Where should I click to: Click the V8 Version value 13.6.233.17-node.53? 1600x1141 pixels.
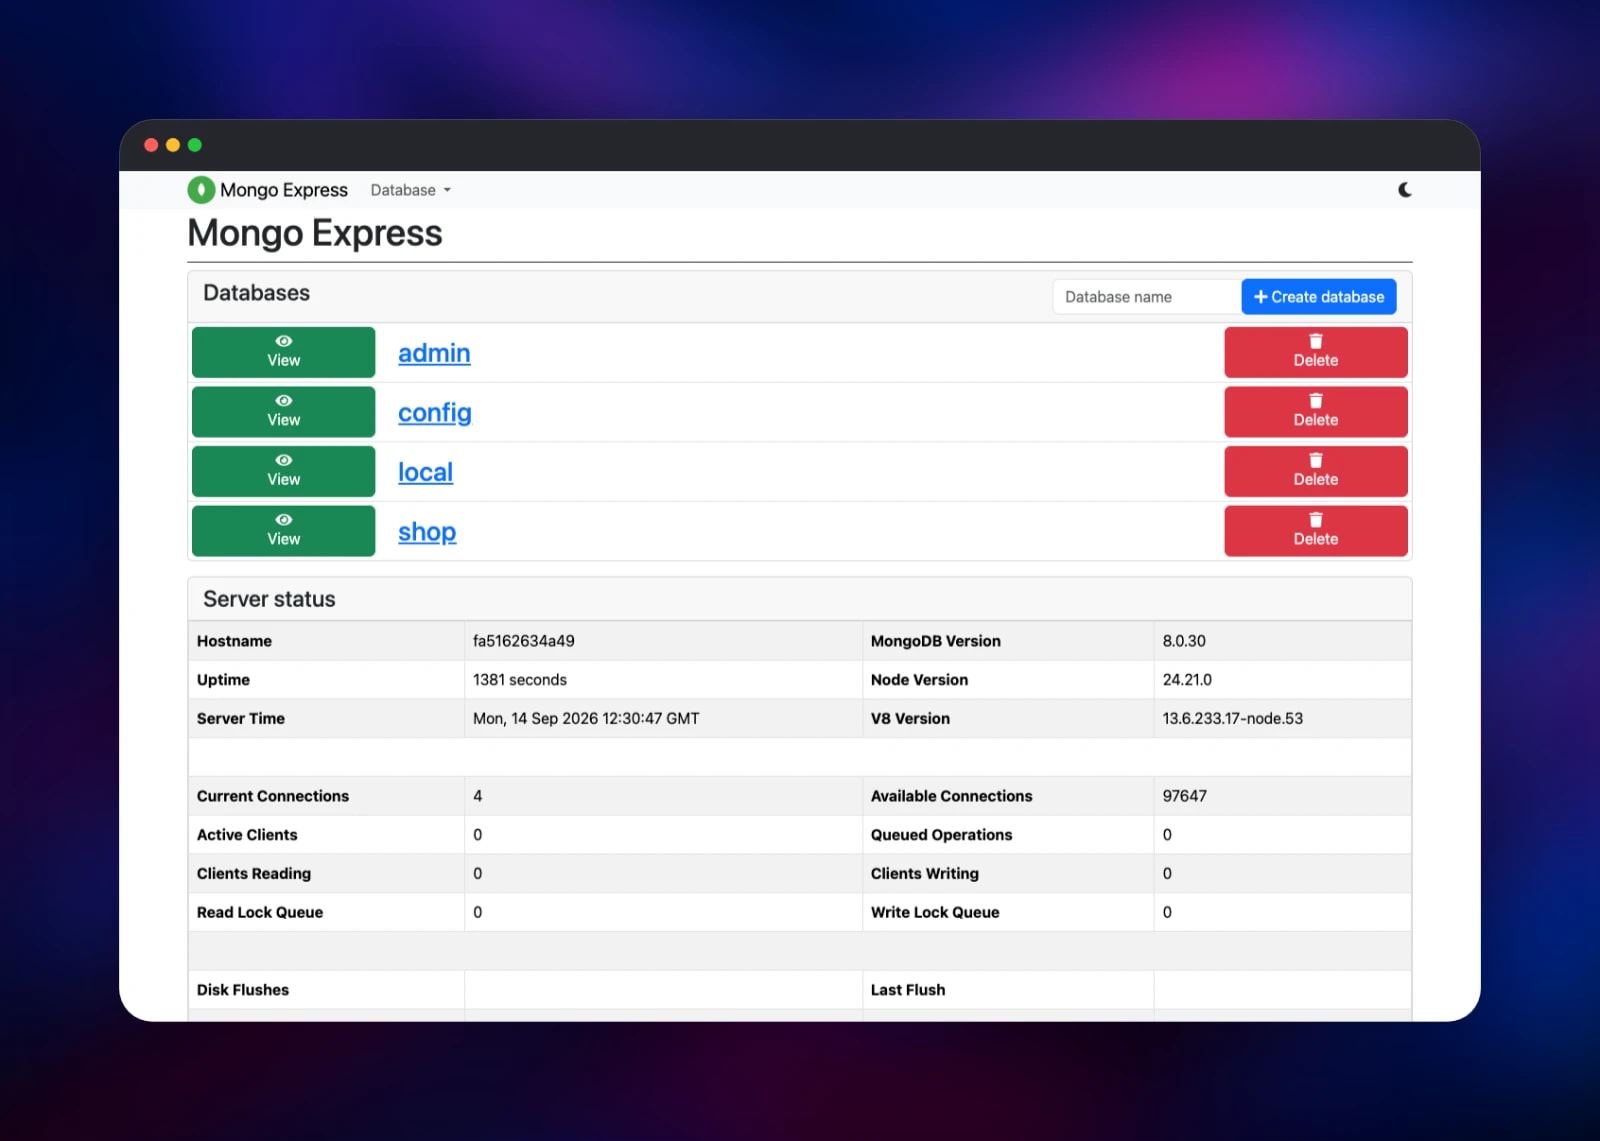[x=1232, y=719]
